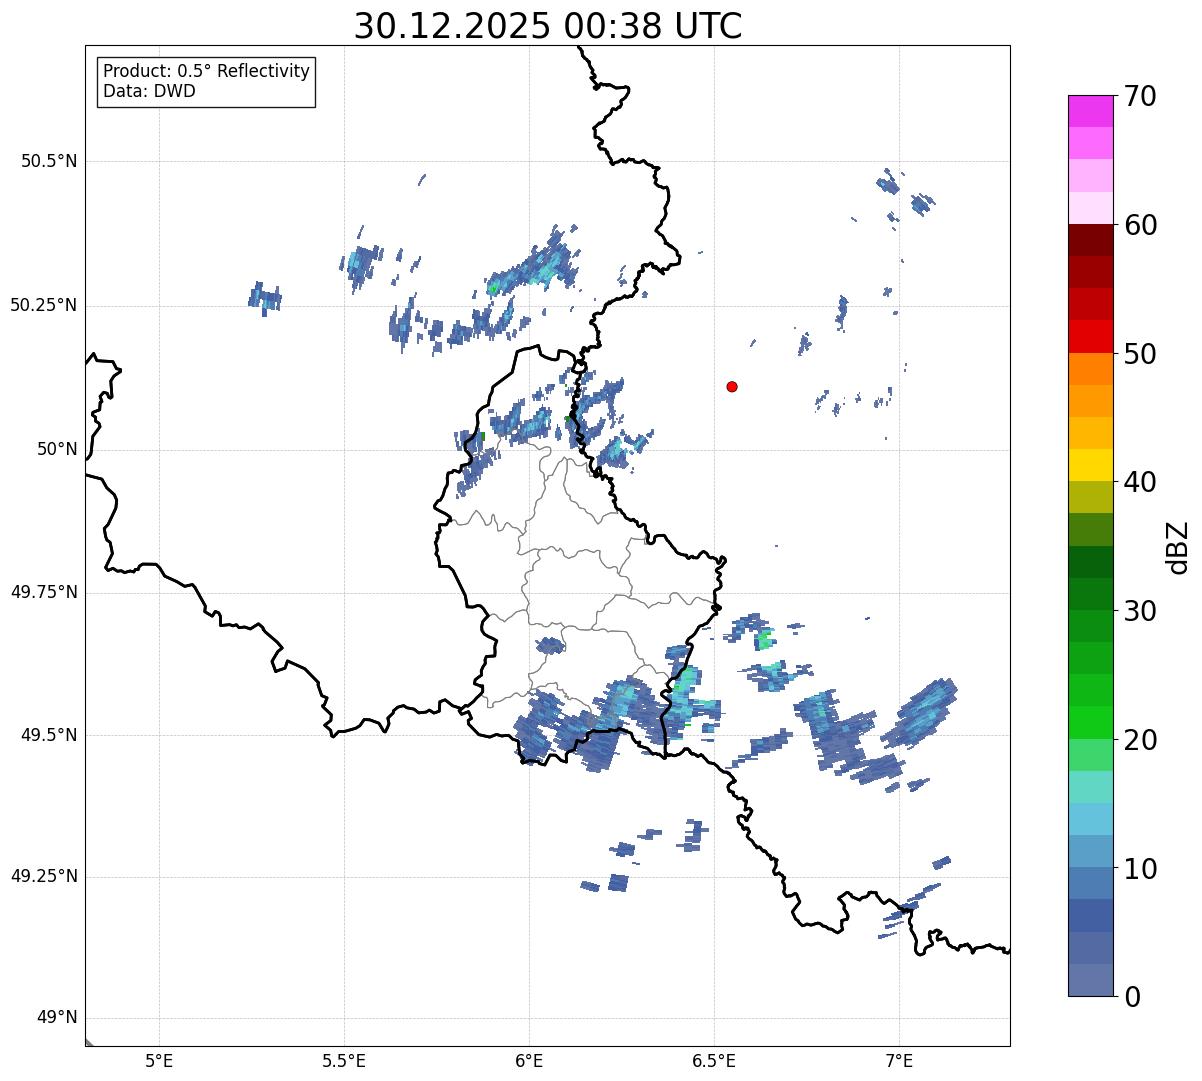
Task: Click the 6°E longitude label
Action: click(529, 1060)
